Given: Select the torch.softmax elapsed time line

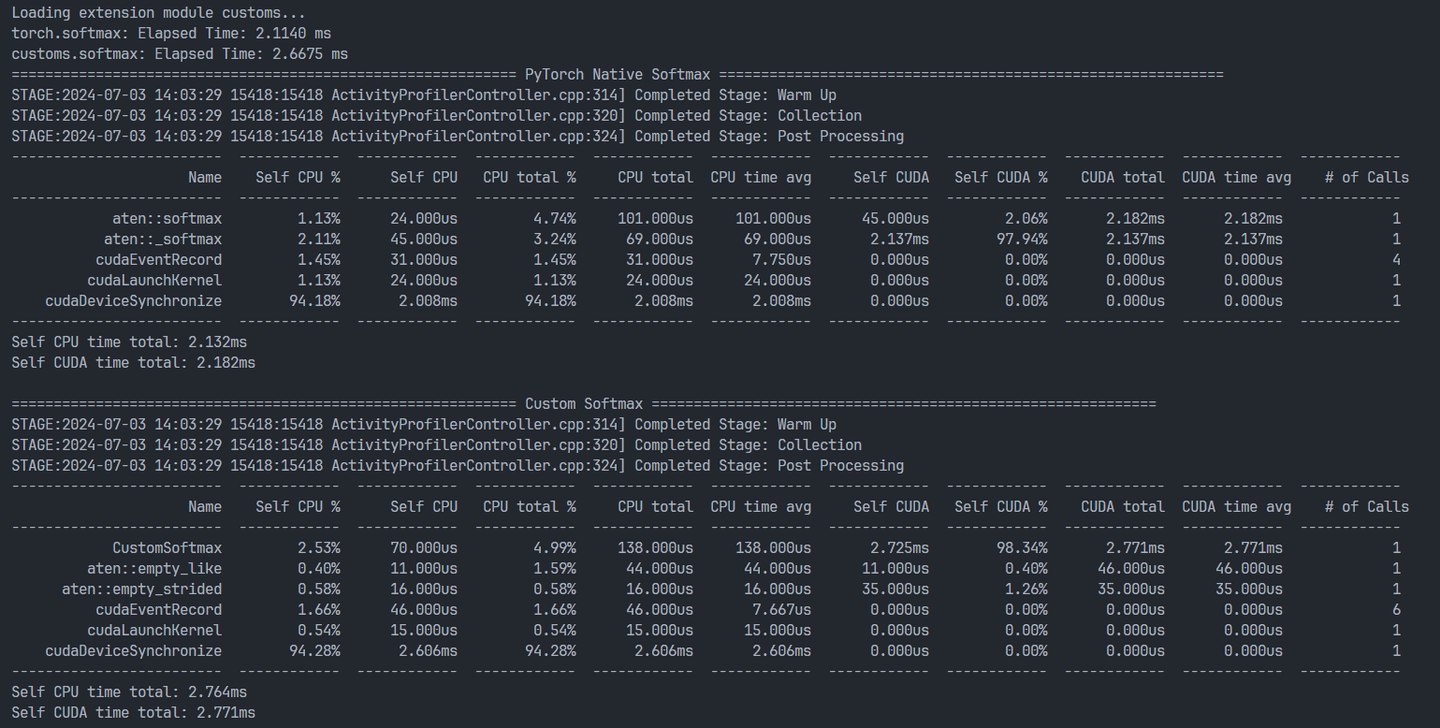Looking at the screenshot, I should coord(171,33).
